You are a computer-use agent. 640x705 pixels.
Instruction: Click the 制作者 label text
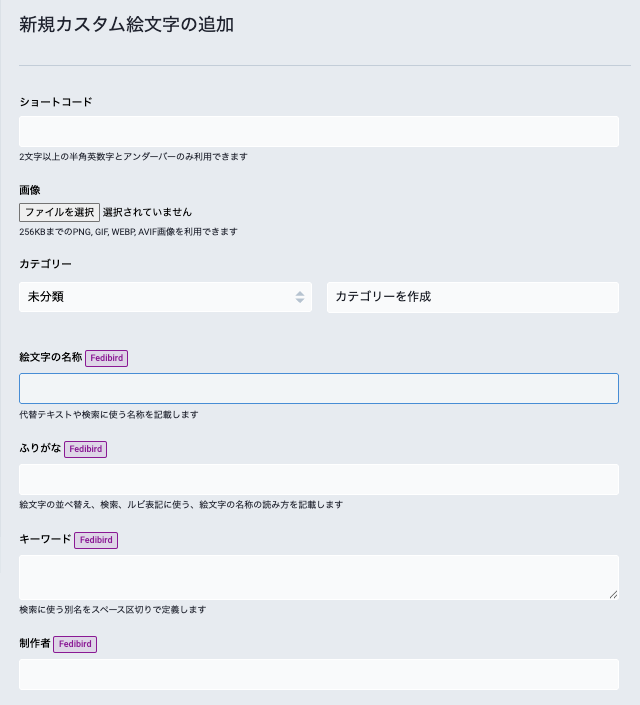[35, 643]
